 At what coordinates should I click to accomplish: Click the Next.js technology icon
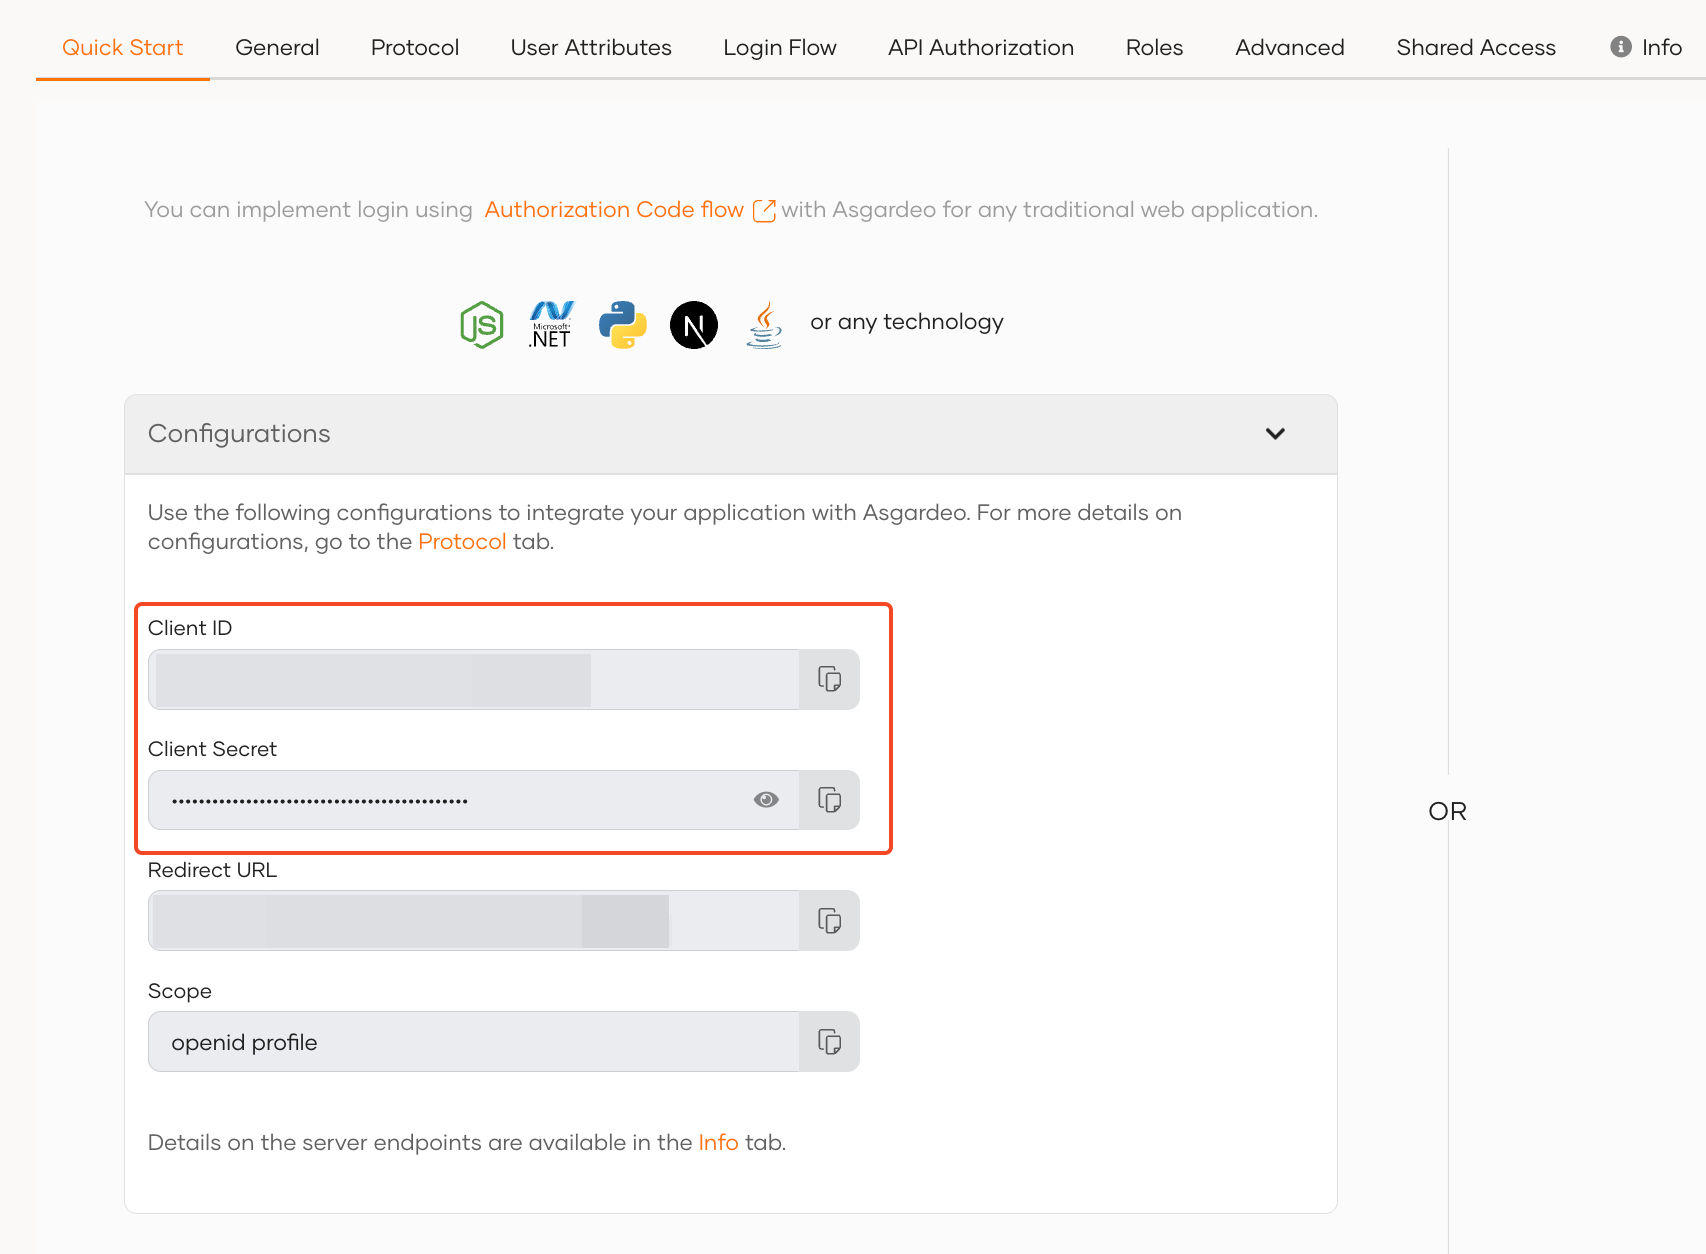[x=693, y=324]
